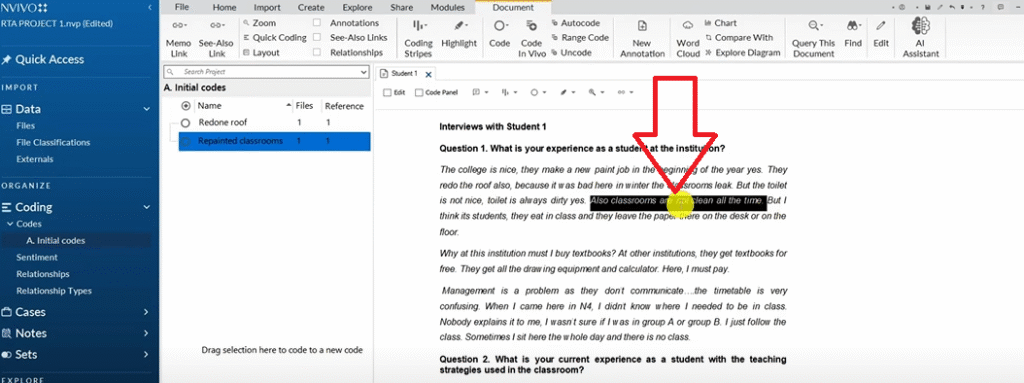Click the save icon in title bar
Viewport: 1024px width, 383px height.
(x=927, y=7)
